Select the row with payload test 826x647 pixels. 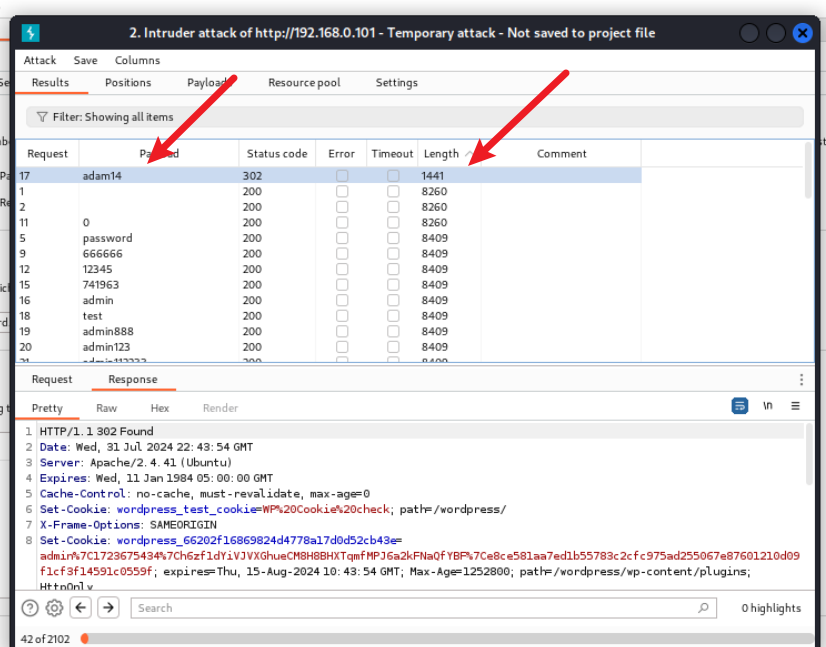(329, 316)
